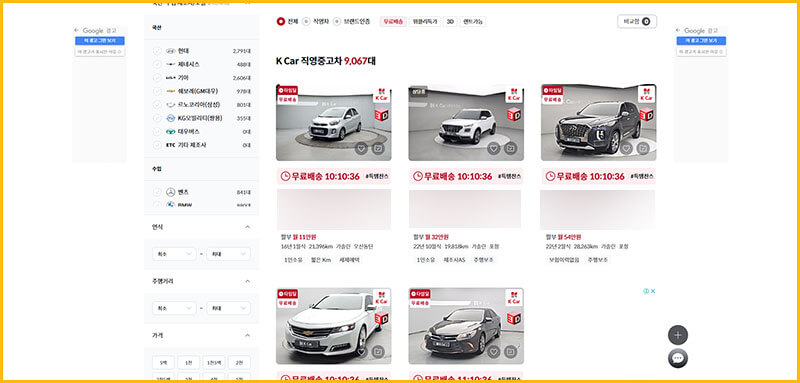Screen dimensions: 800x383
Task: Click the Hyundai logo in brand list
Action: (x=170, y=51)
